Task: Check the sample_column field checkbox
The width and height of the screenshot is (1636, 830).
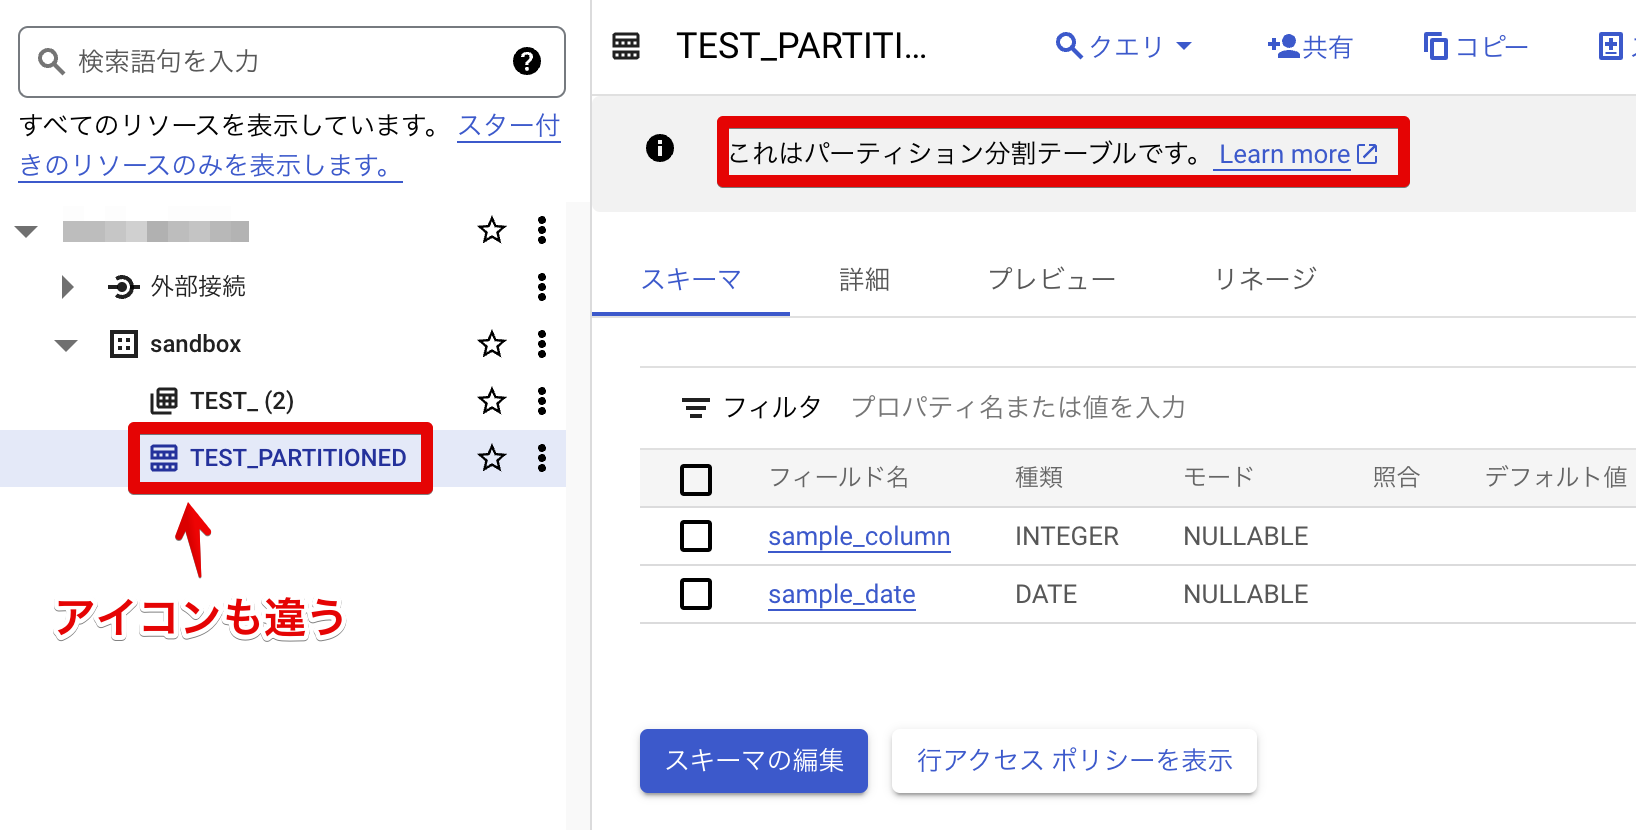Action: 696,536
